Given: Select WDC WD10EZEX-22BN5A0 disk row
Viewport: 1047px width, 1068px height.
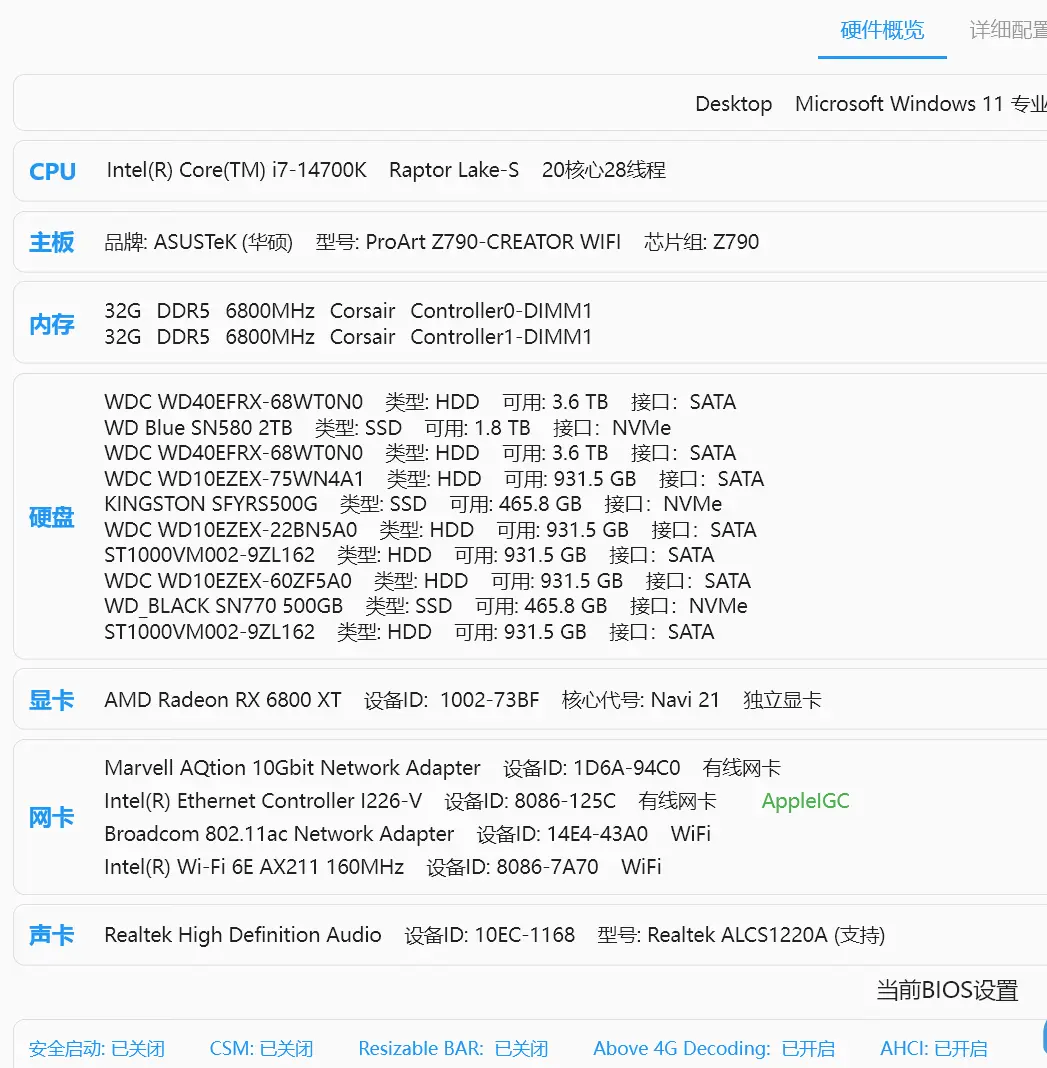Looking at the screenshot, I should pos(431,530).
